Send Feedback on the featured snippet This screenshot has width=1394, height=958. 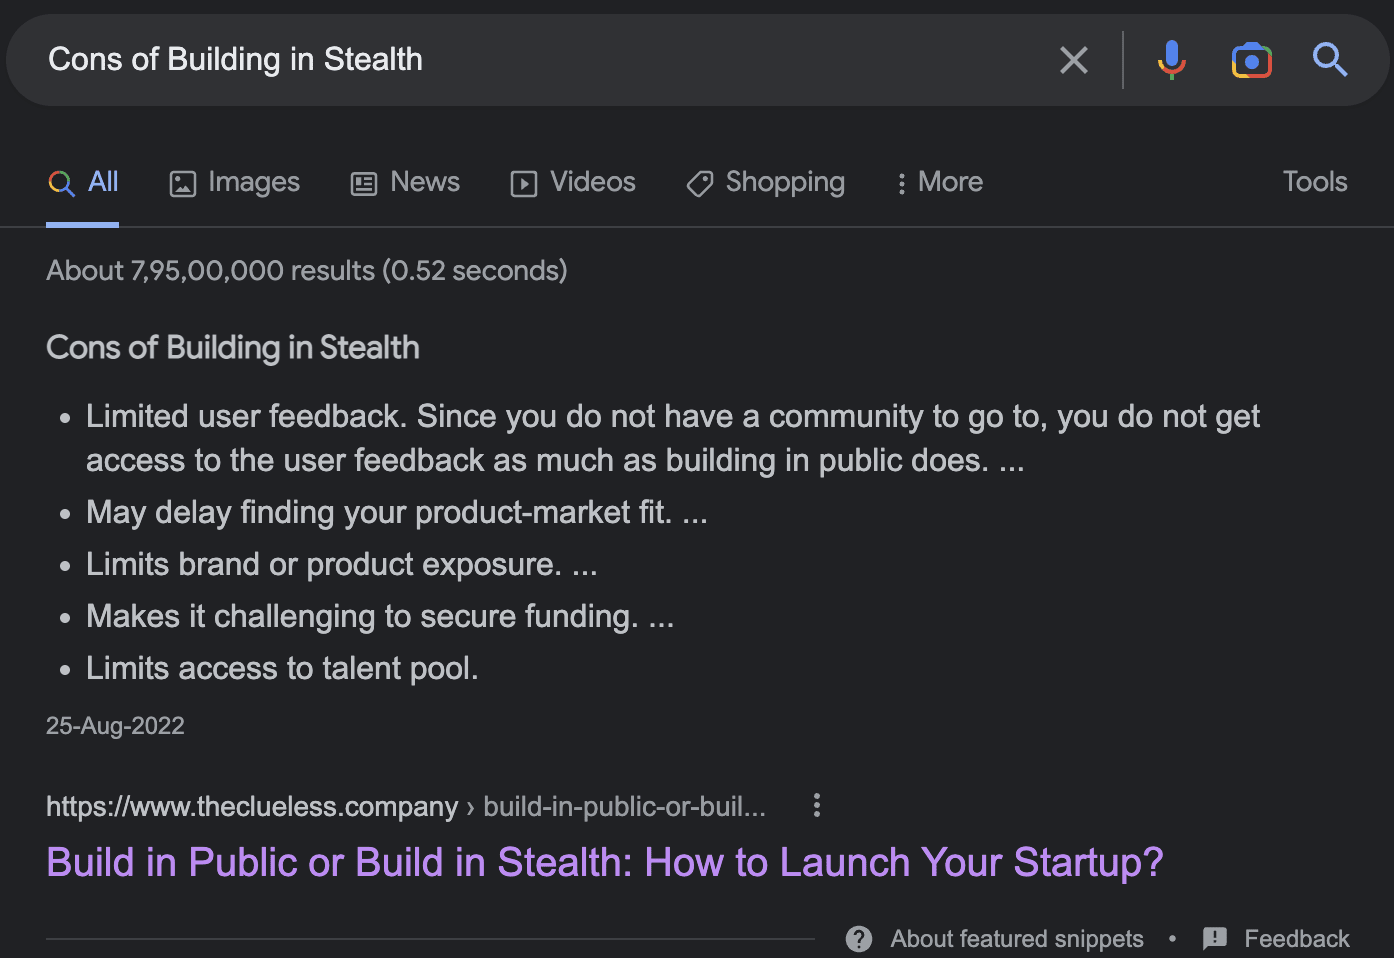(x=1296, y=939)
